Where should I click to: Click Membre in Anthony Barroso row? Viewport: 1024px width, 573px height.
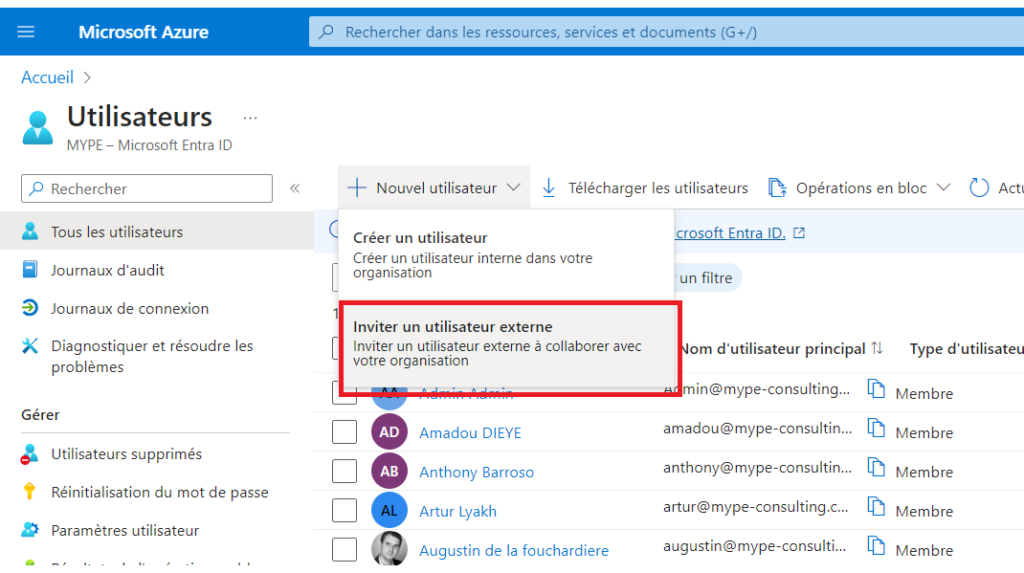point(924,472)
